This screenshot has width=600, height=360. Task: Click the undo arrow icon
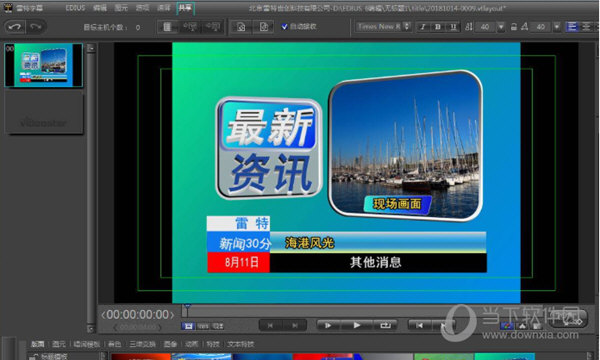click(x=15, y=27)
